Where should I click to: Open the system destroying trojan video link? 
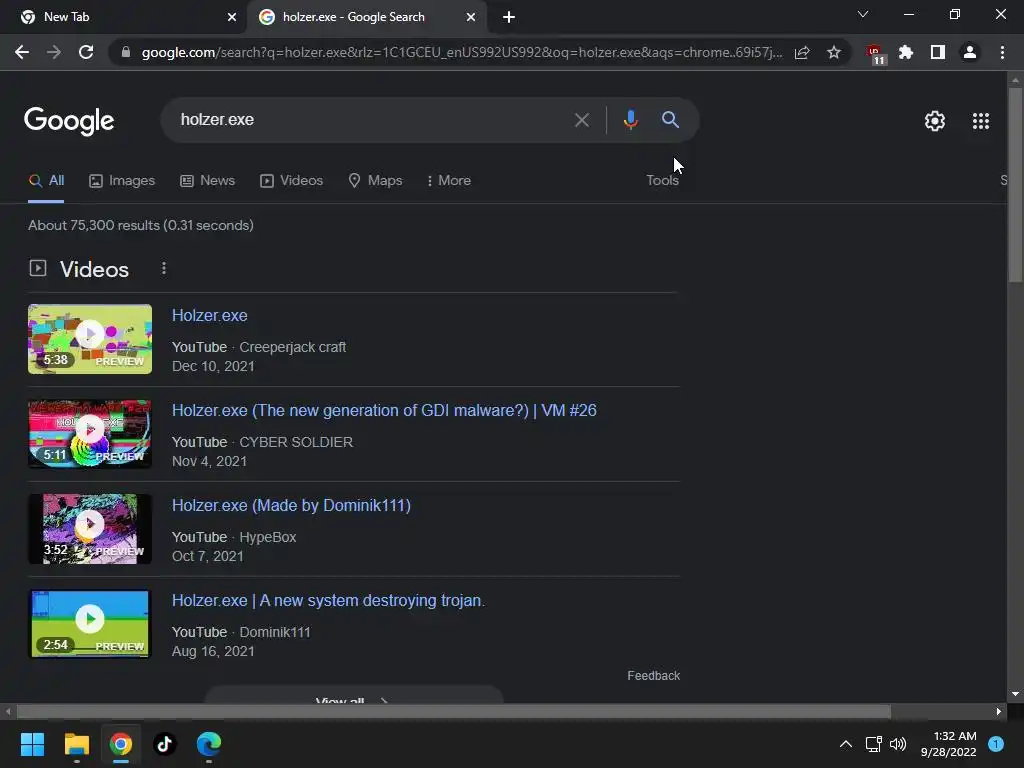point(328,600)
